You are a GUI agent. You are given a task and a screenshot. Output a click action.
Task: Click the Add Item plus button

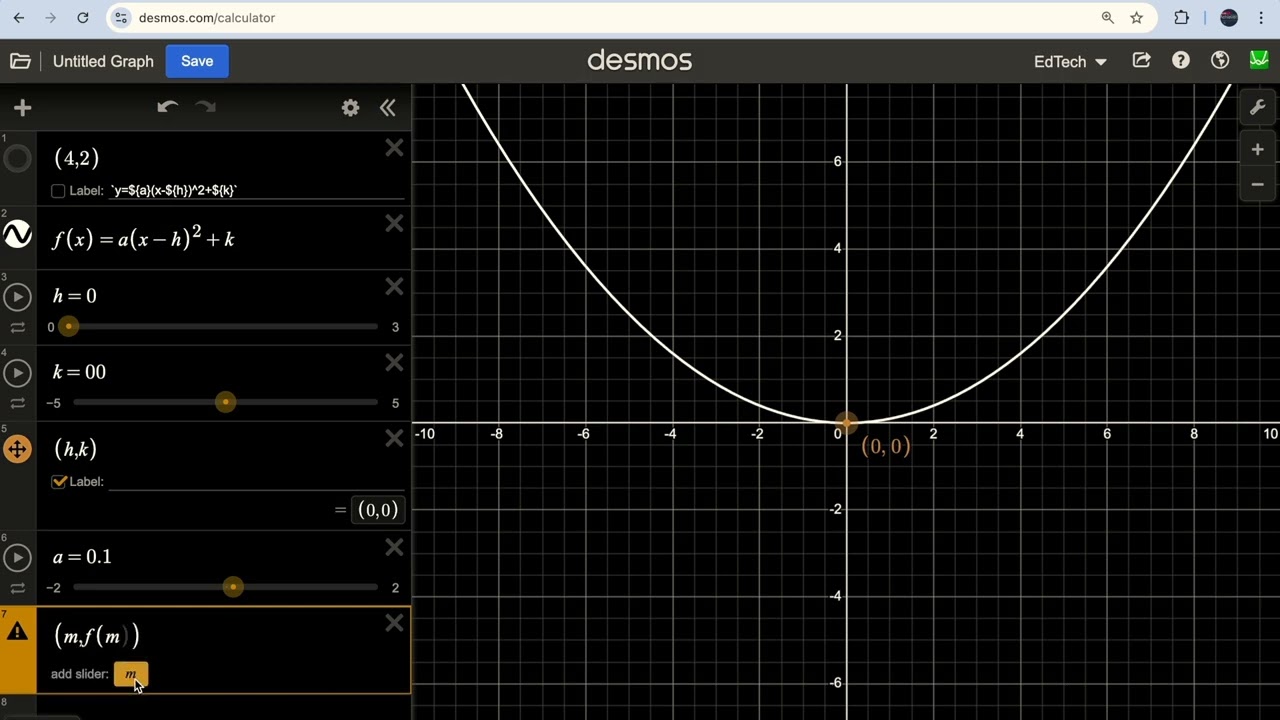pyautogui.click(x=23, y=108)
